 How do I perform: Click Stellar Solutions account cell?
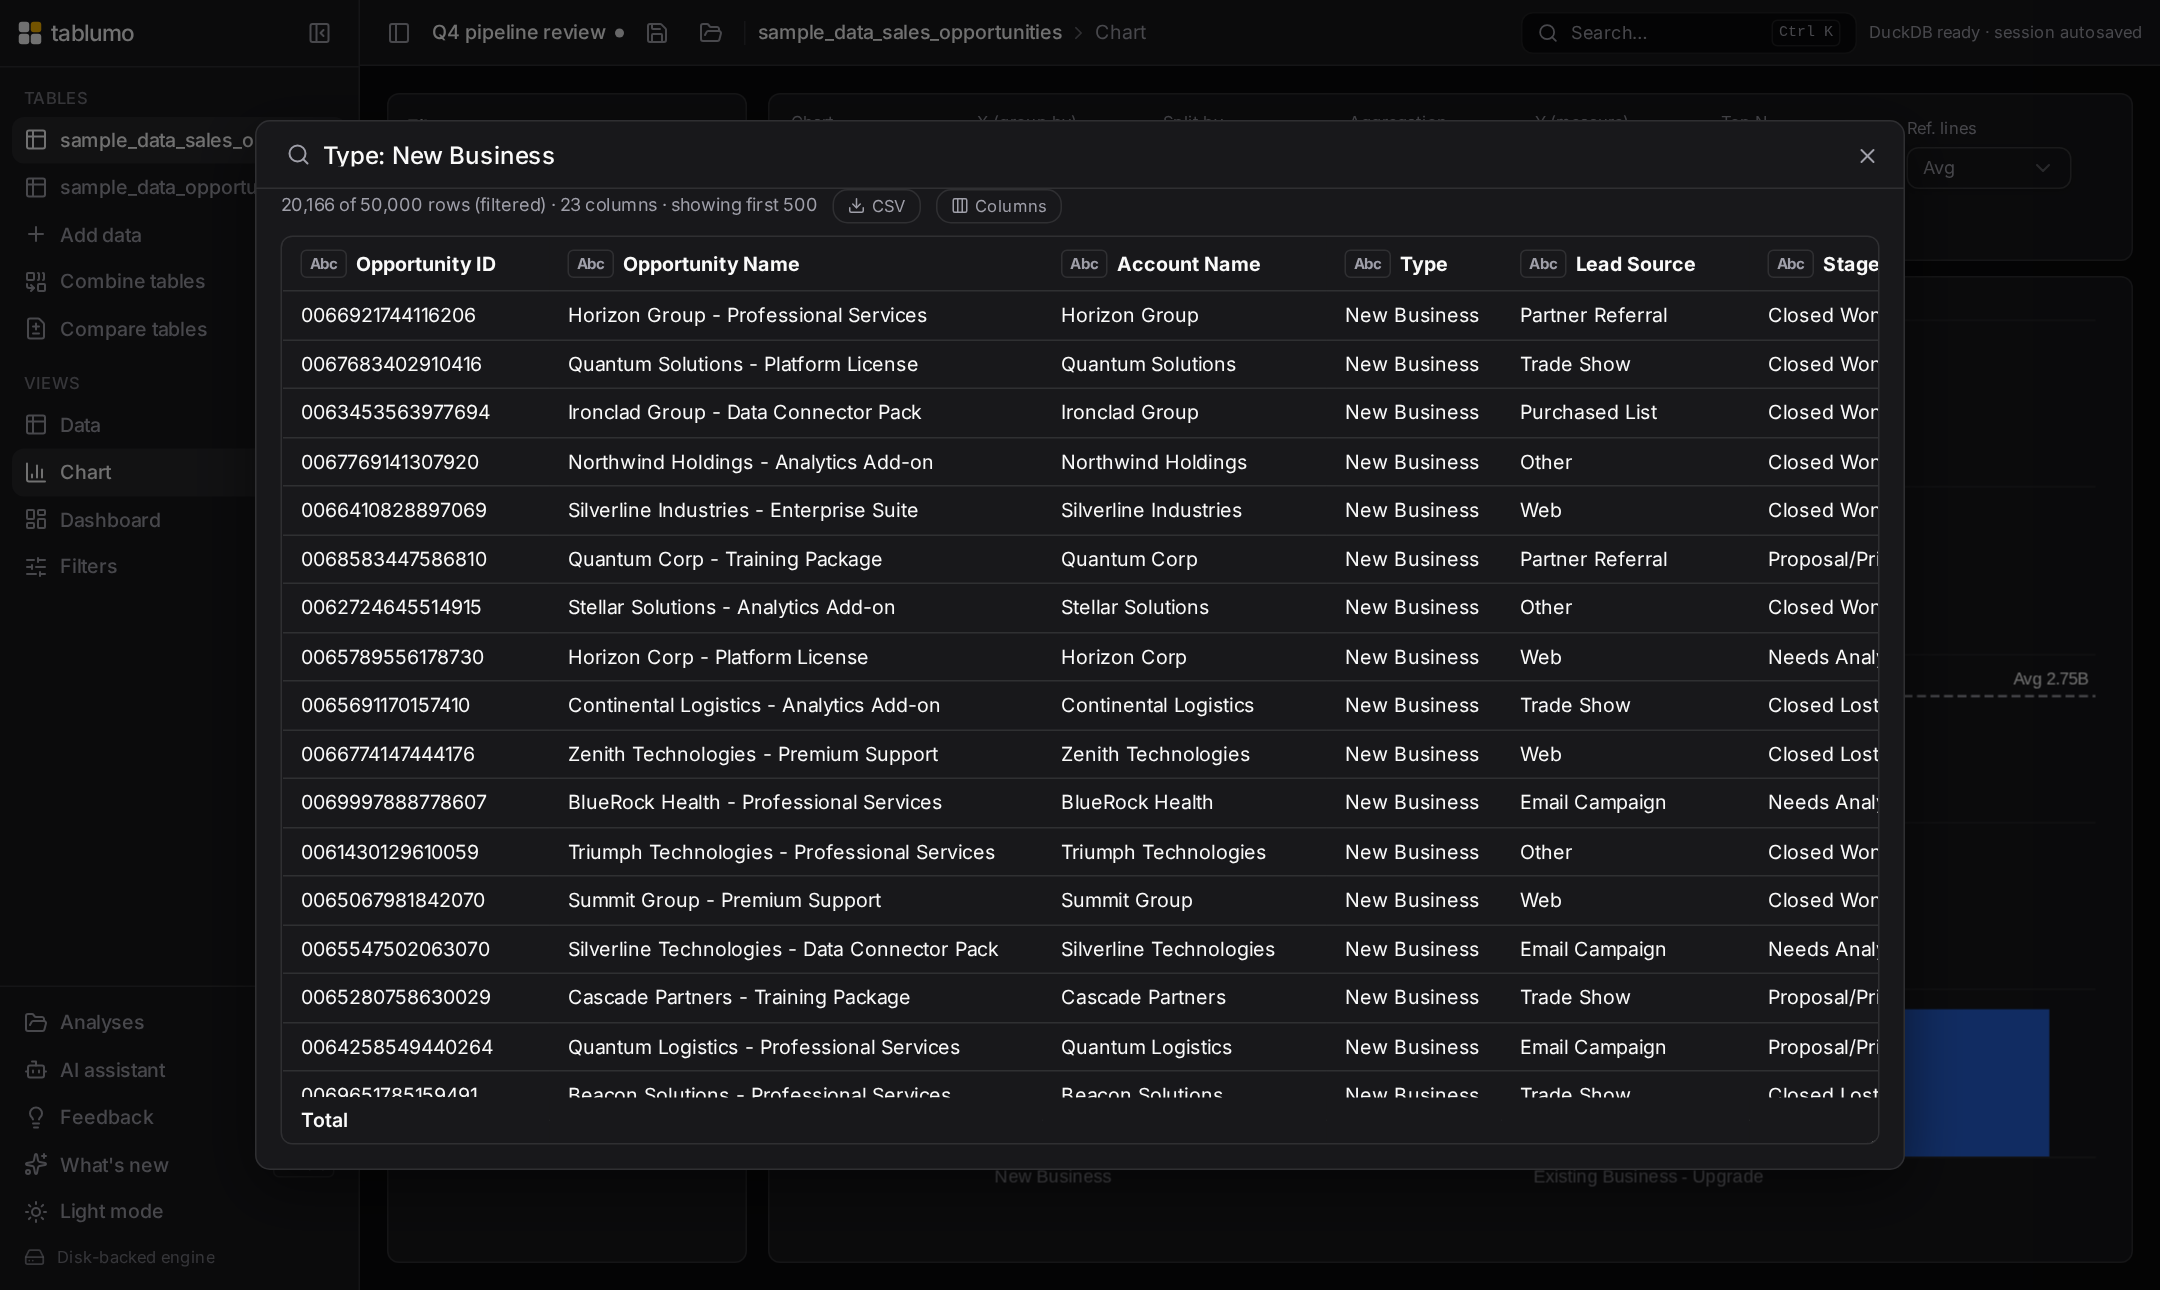point(1134,607)
